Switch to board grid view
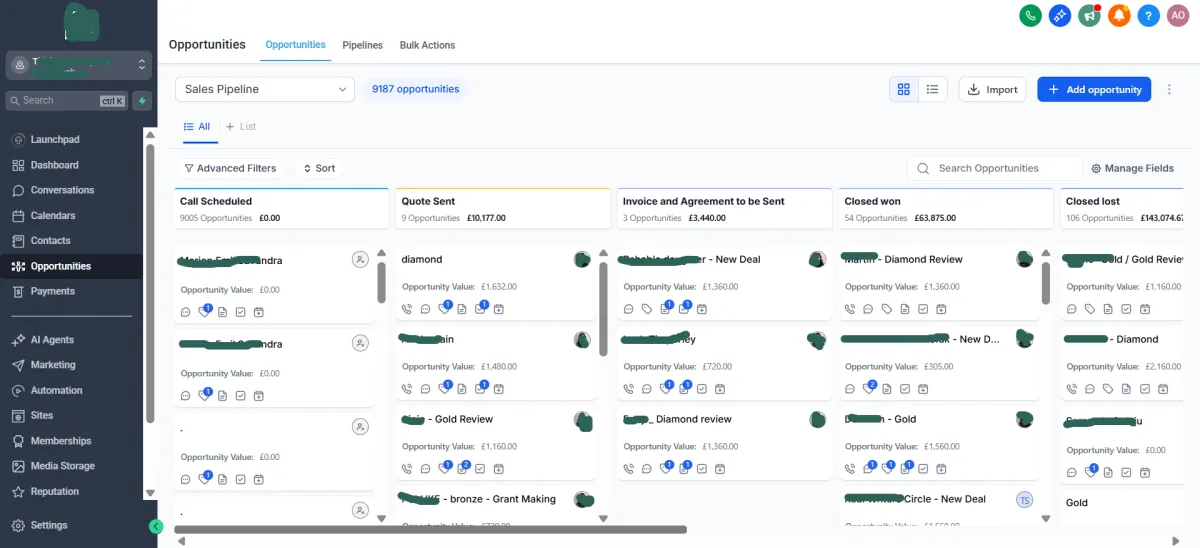Screen dimensions: 1200x548 pos(904,89)
